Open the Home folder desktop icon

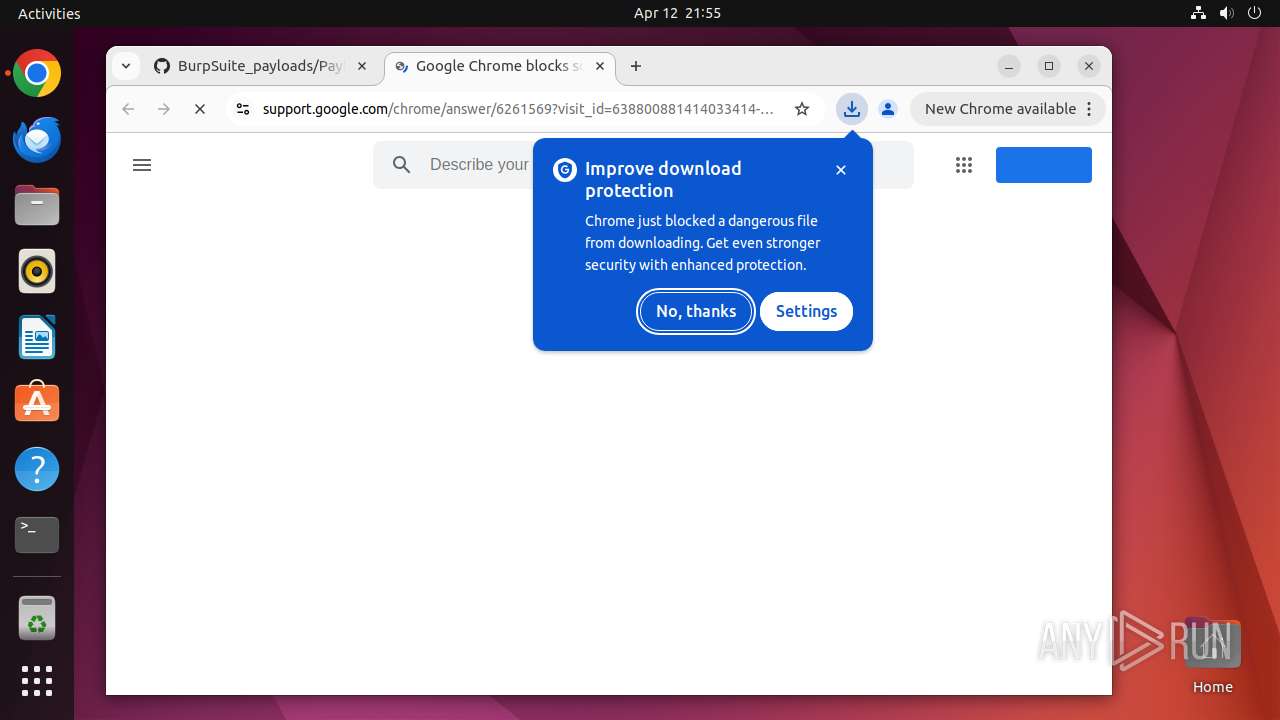pyautogui.click(x=1213, y=655)
